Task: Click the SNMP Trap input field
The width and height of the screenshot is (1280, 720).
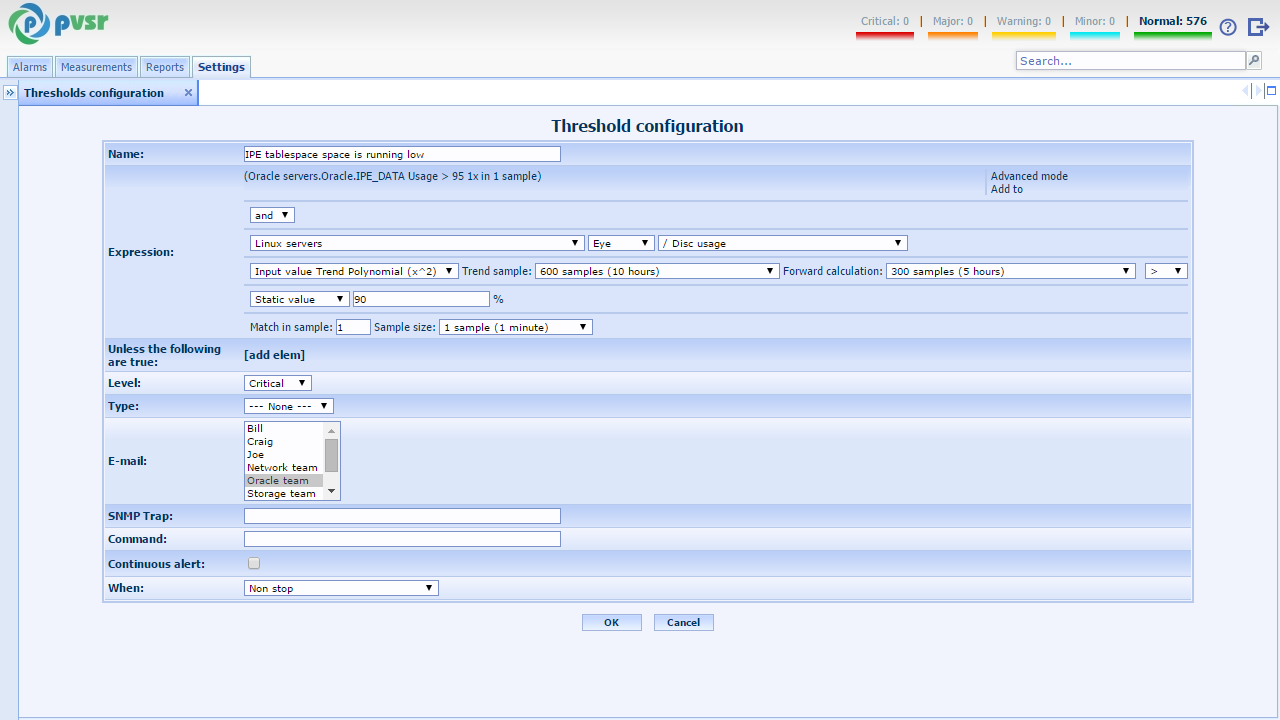Action: [x=402, y=516]
